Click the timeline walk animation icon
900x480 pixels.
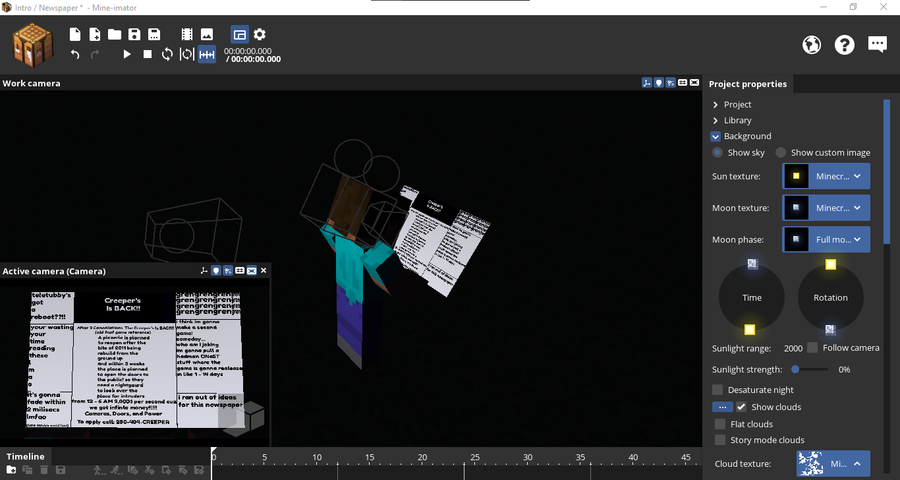(98, 470)
